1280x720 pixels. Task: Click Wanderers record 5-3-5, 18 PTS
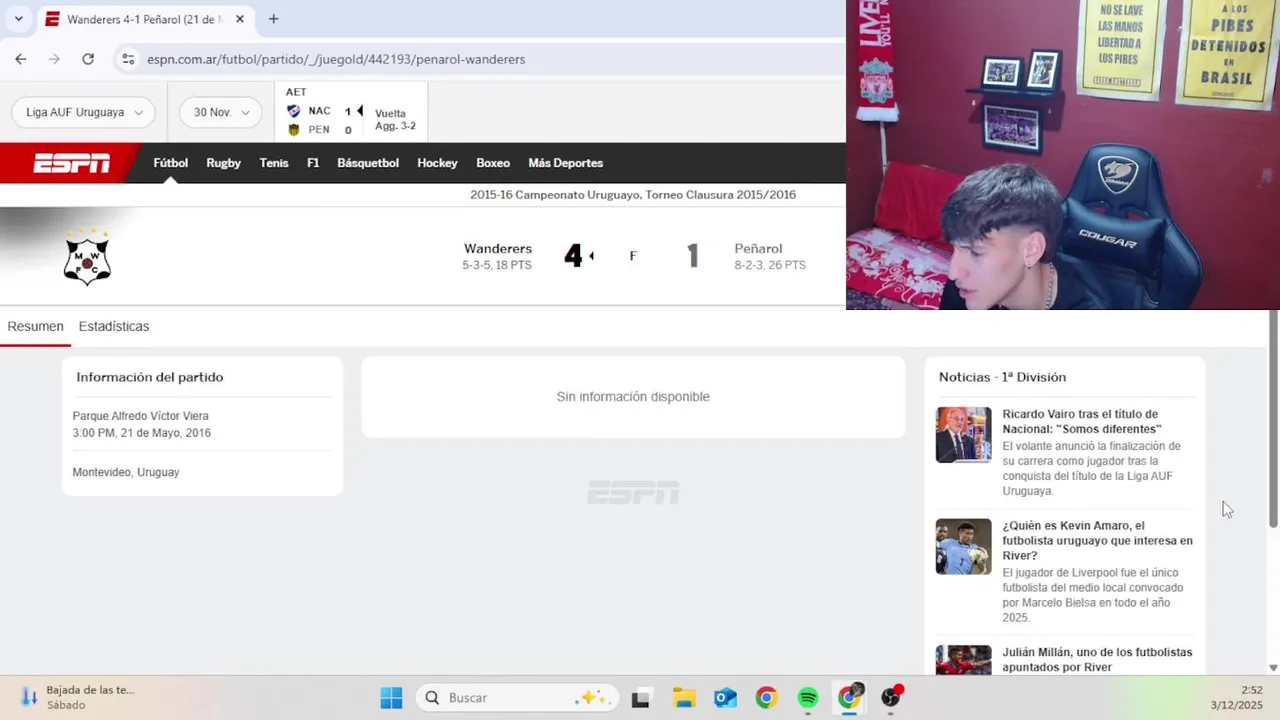[497, 265]
